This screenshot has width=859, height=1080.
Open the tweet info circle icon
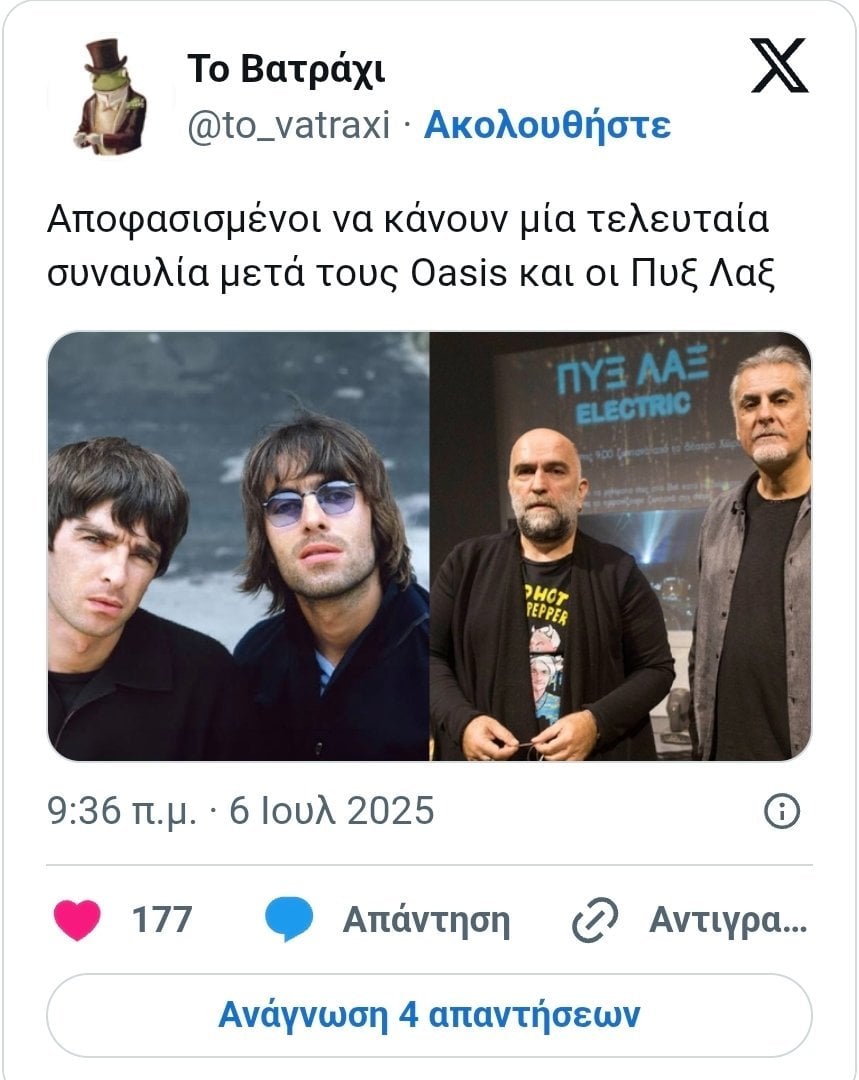point(782,811)
